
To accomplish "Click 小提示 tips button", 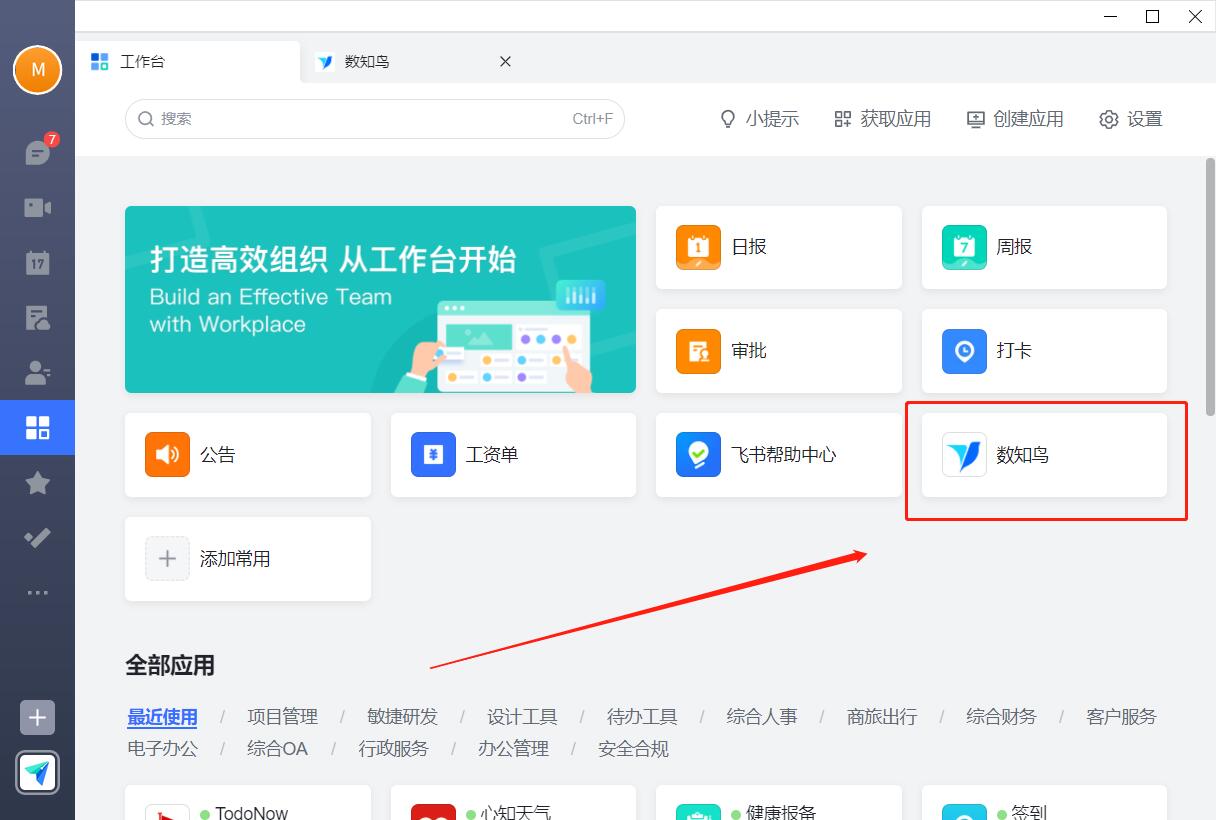I will [759, 119].
